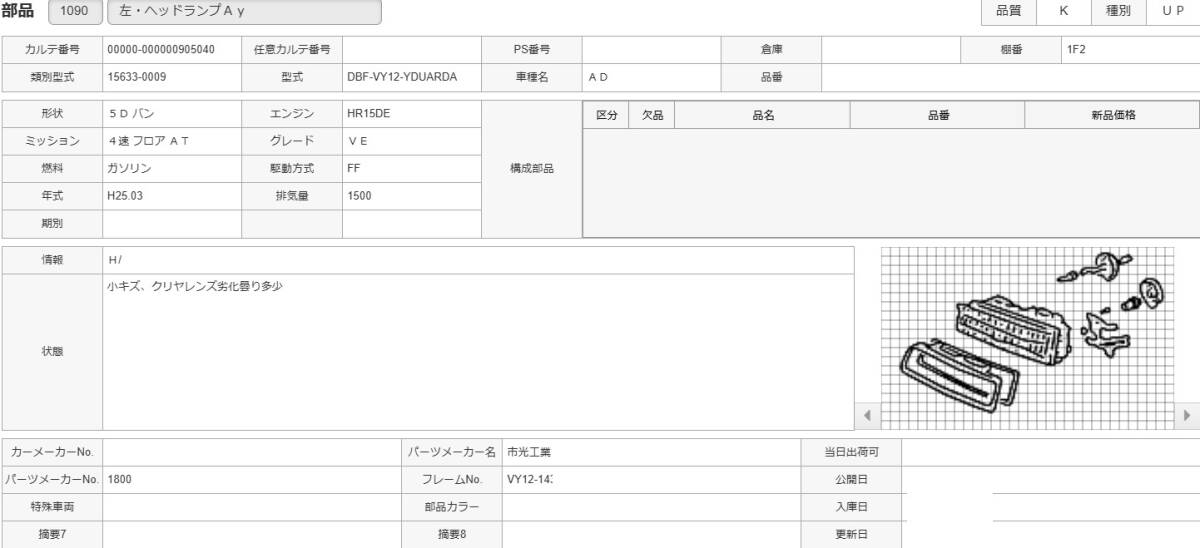The height and width of the screenshot is (548, 1200).
Task: Click the right scroll arrow under the parts diagram
Action: 1187,415
